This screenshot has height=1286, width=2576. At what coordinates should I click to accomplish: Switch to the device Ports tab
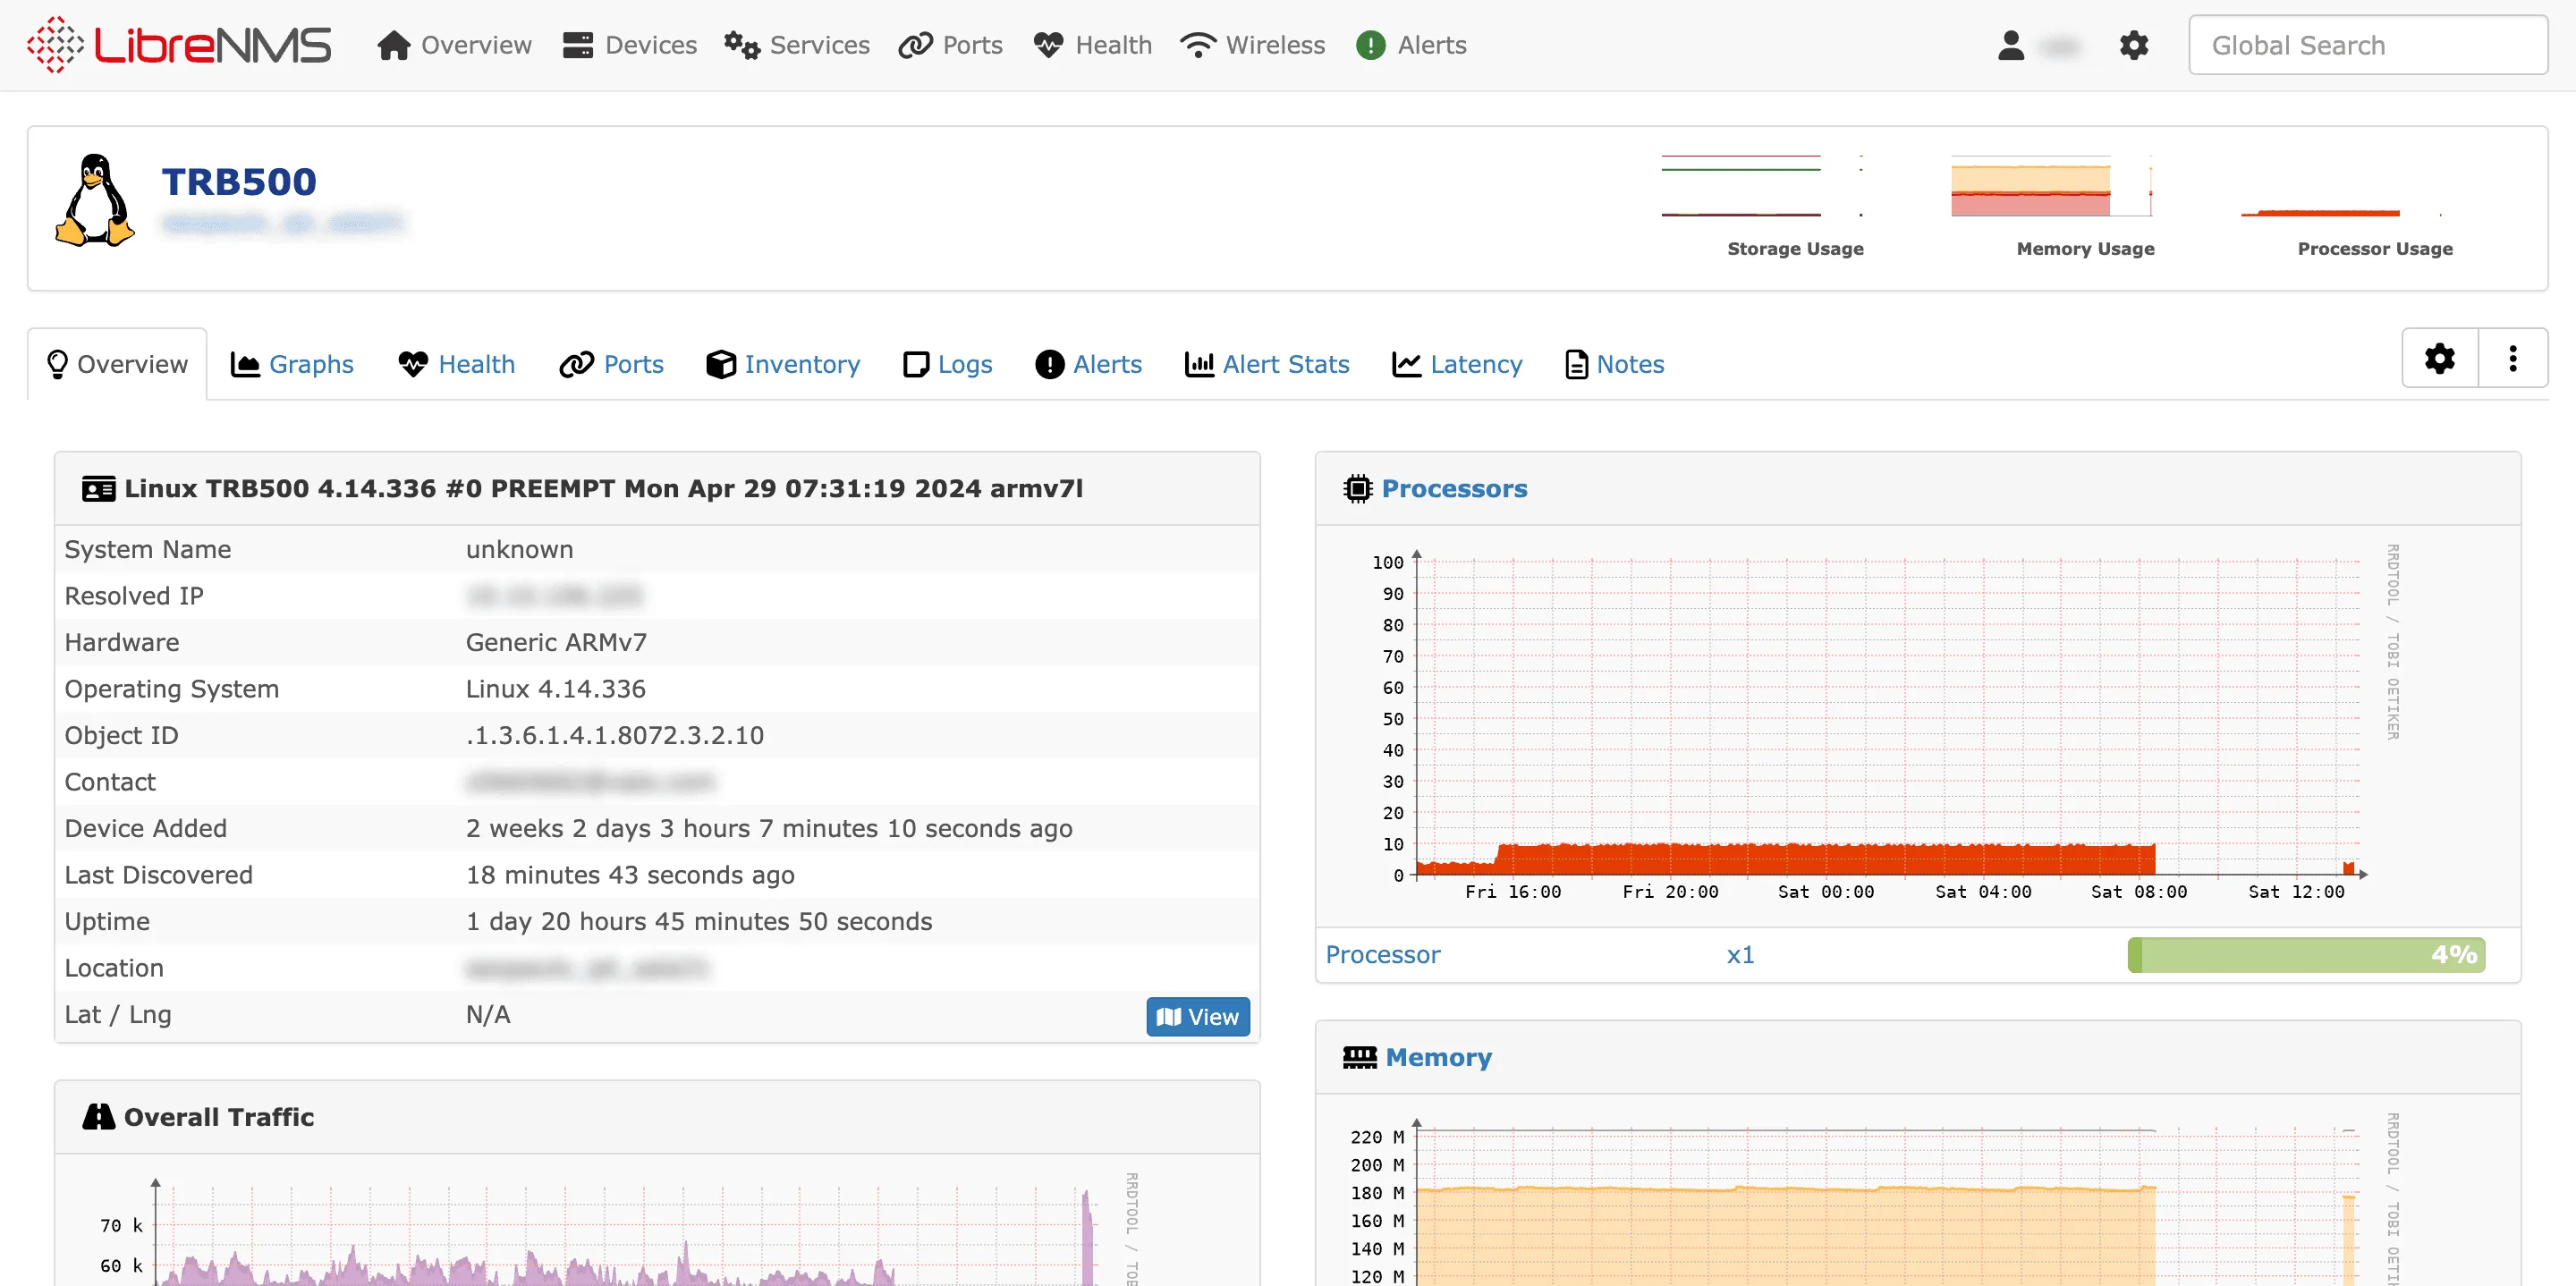click(612, 364)
